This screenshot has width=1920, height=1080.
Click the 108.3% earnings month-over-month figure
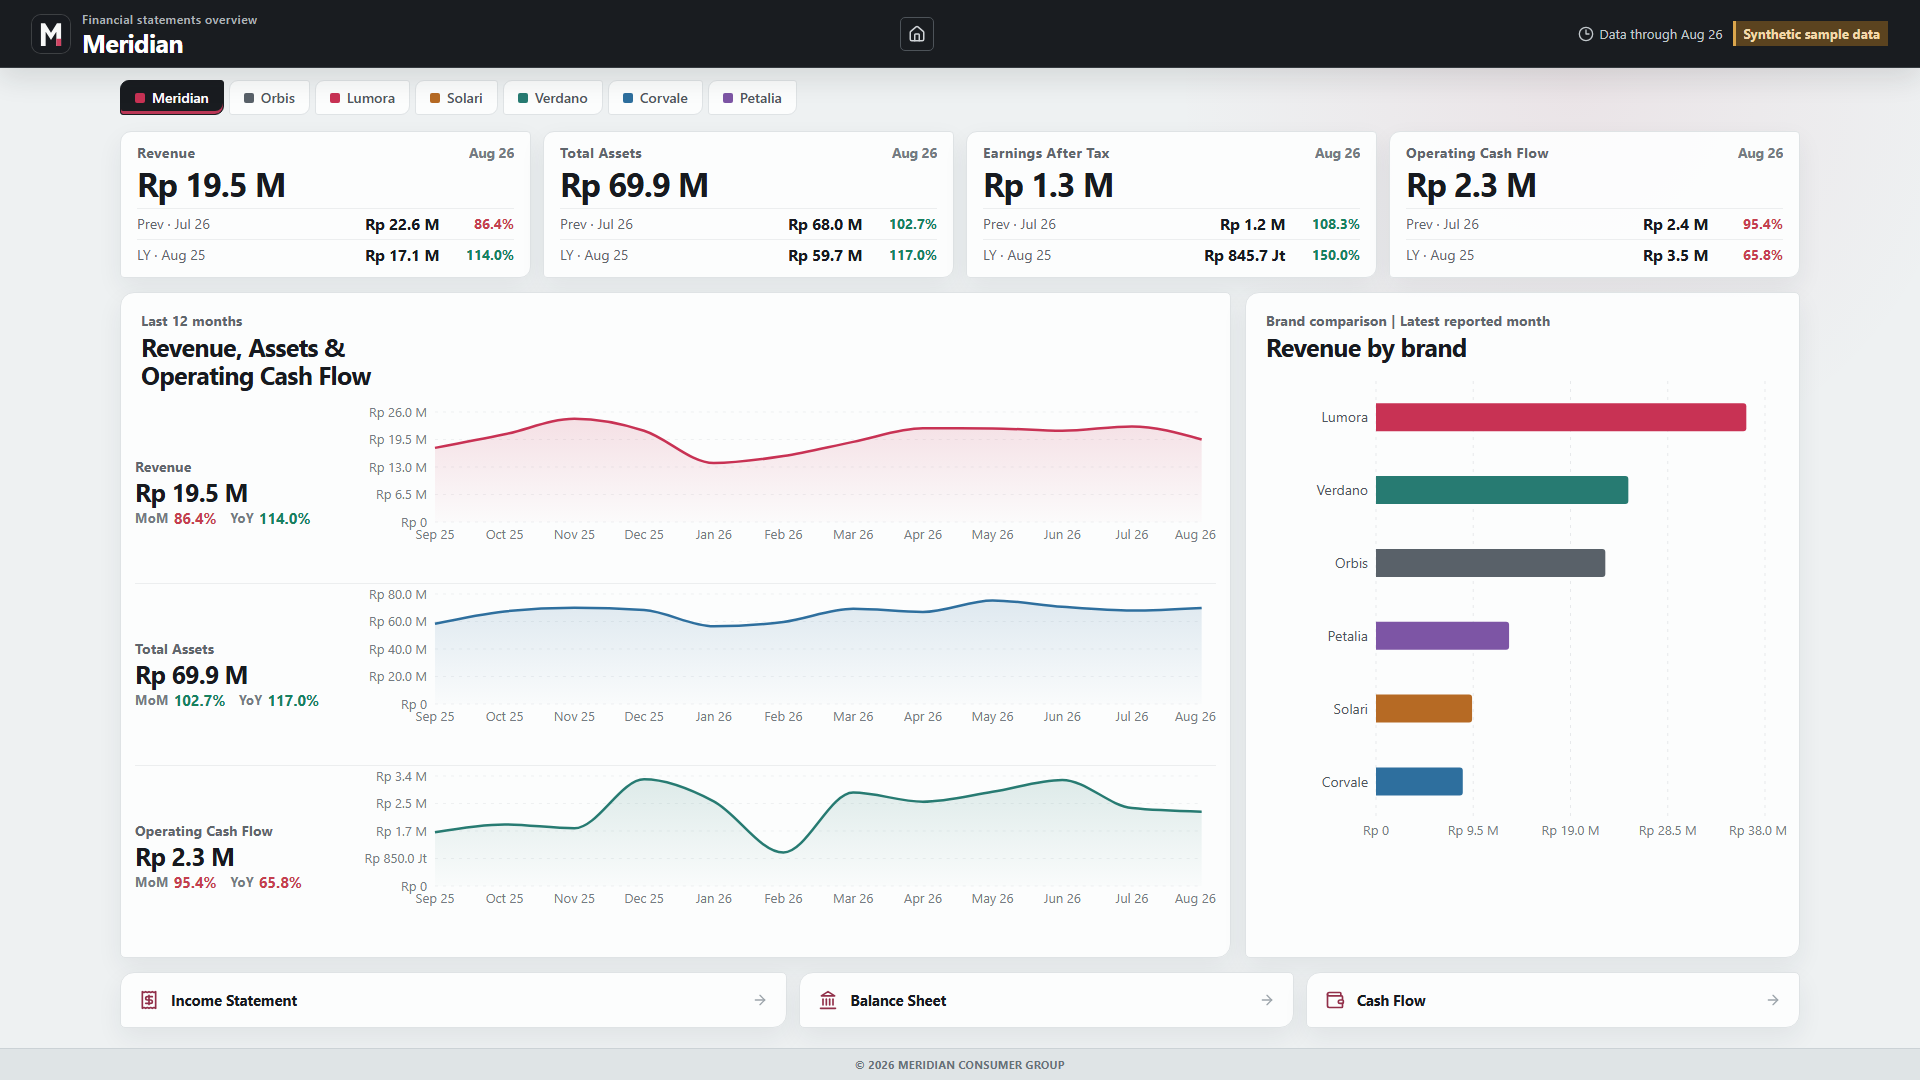point(1336,225)
